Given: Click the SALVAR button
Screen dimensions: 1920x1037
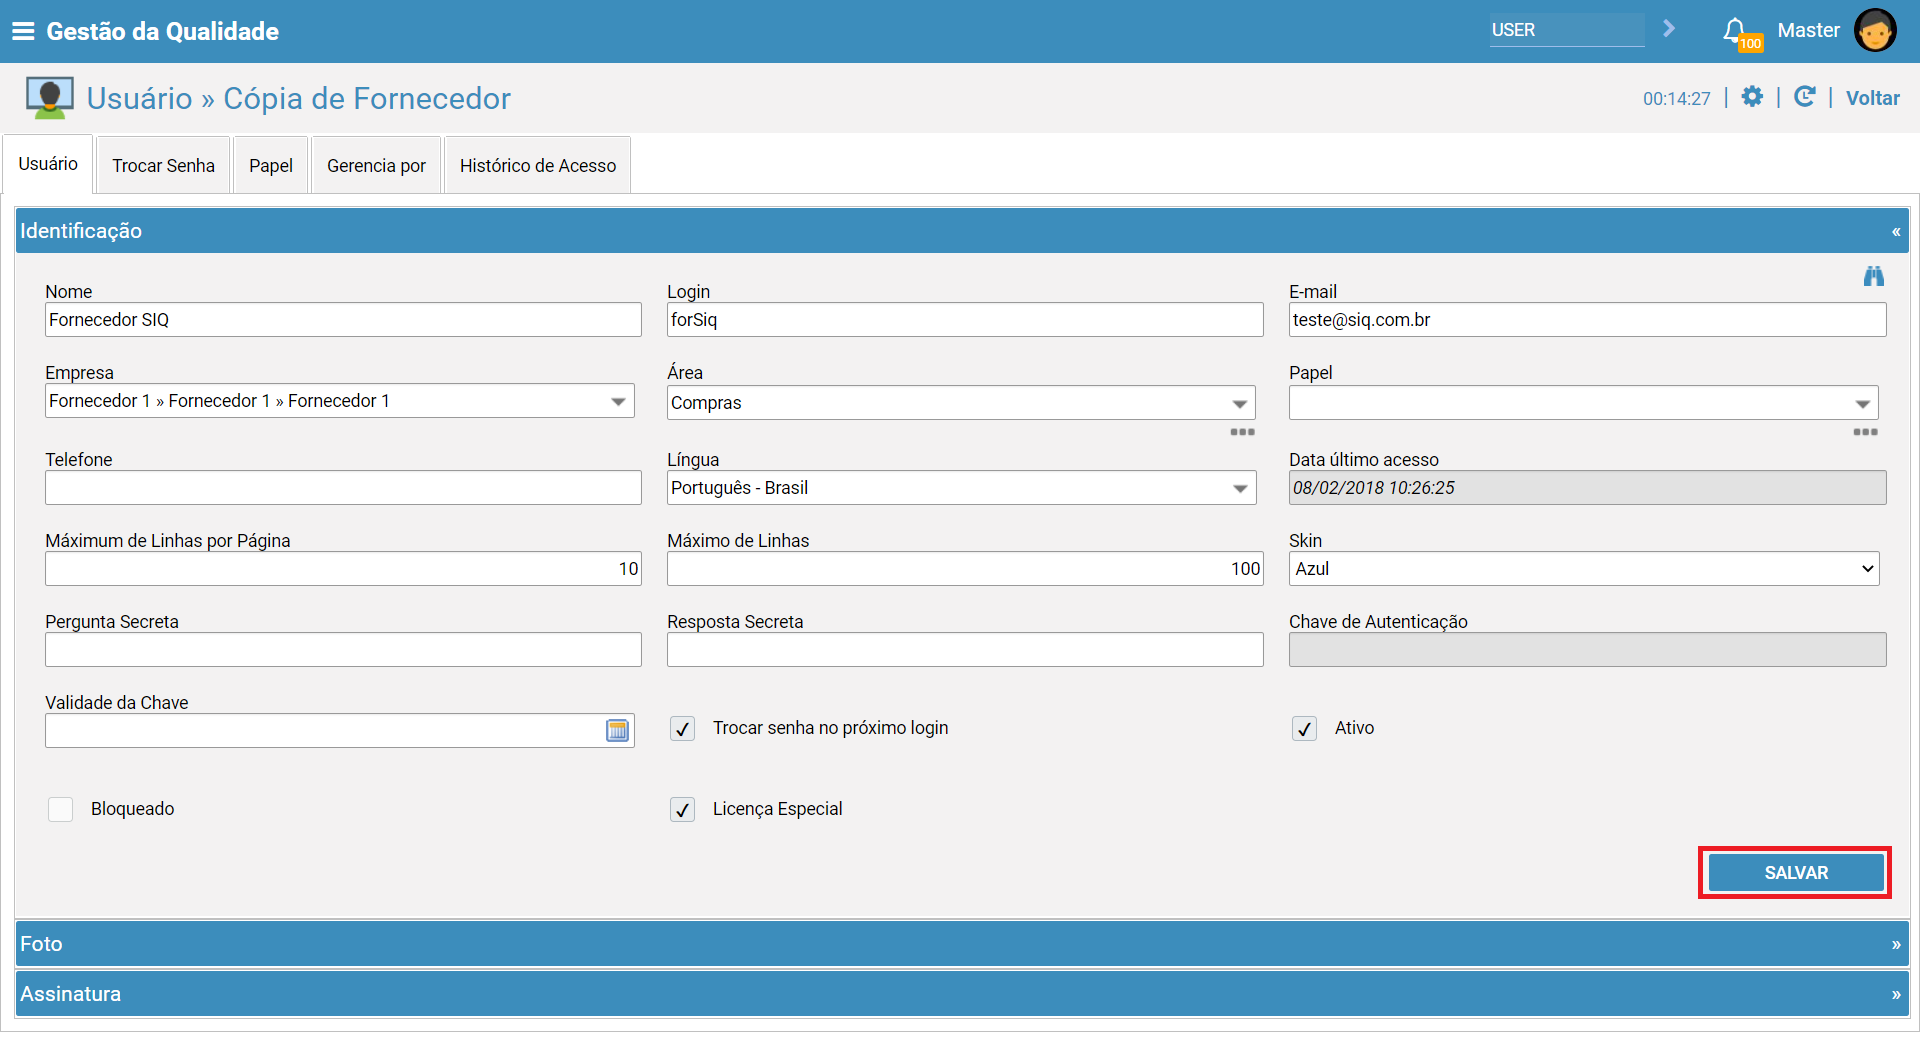Looking at the screenshot, I should click(x=1796, y=873).
